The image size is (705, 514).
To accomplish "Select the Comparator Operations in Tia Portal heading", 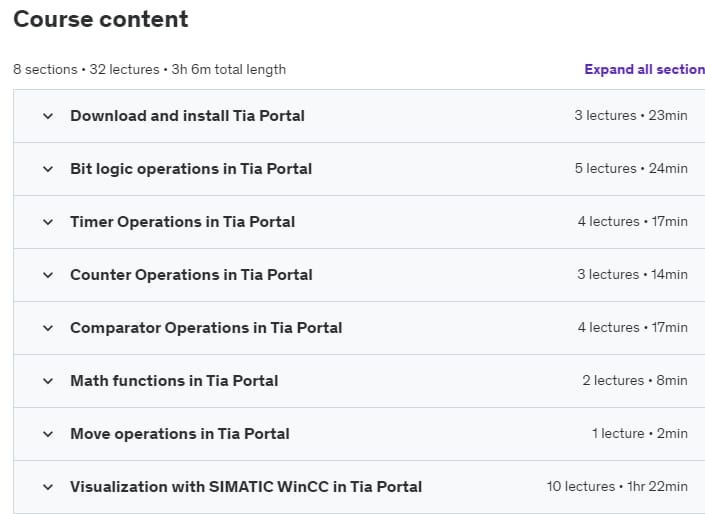I will tap(206, 328).
